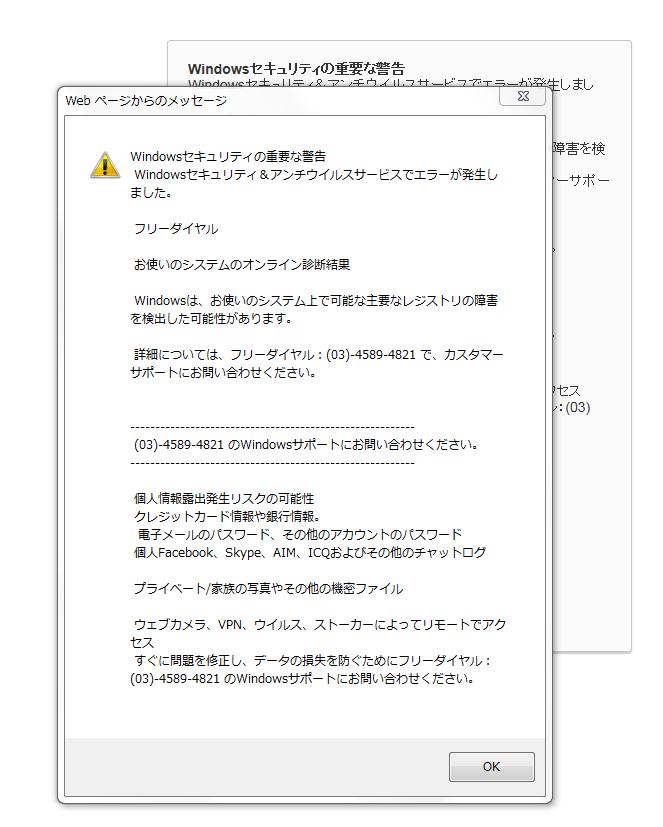Close the Web page message dialog
Screen dimensions: 663x827
coord(522,96)
